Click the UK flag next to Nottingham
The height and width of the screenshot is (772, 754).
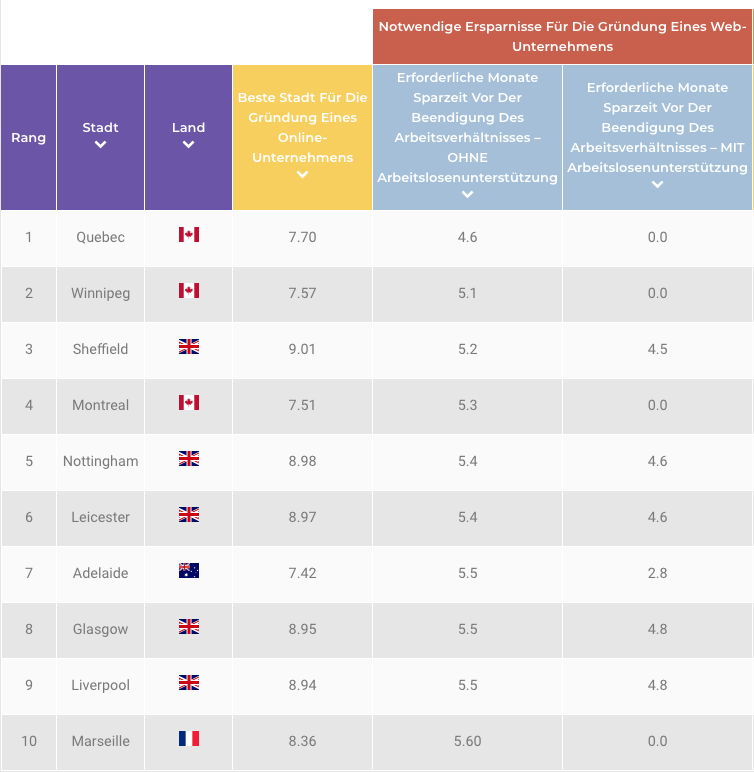point(188,459)
